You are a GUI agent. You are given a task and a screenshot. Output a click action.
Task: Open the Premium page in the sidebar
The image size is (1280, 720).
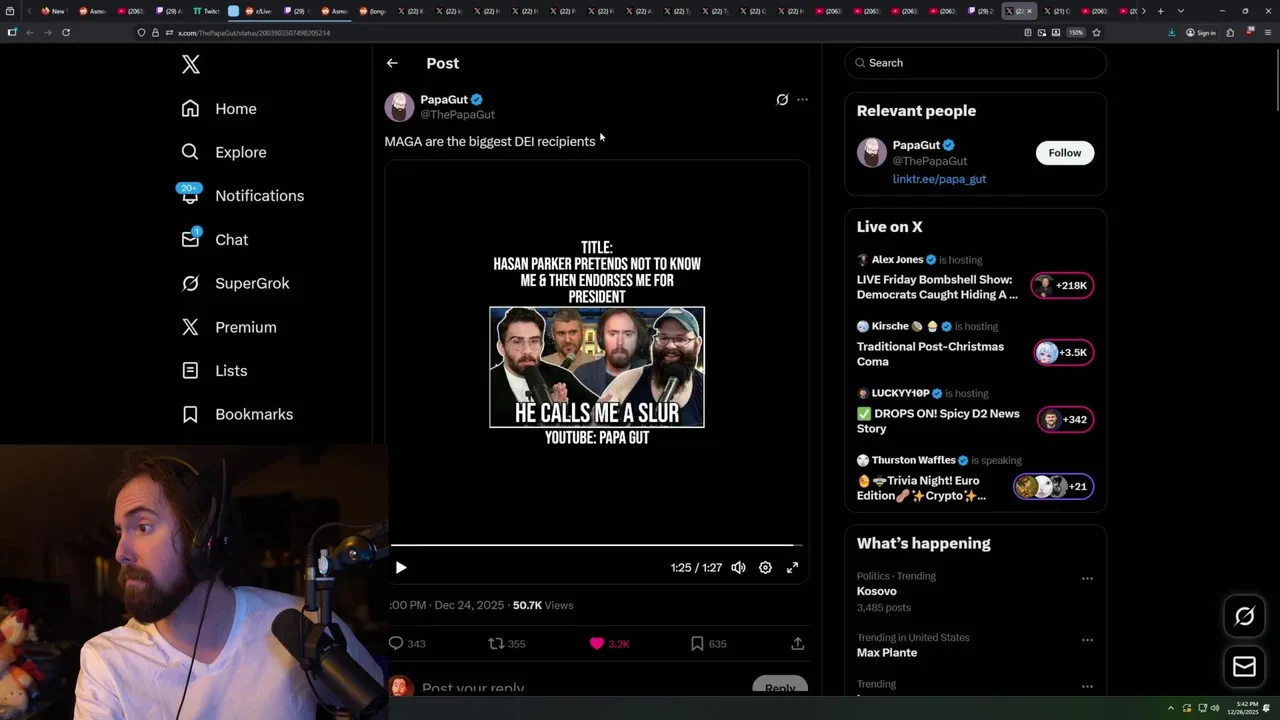[x=229, y=327]
